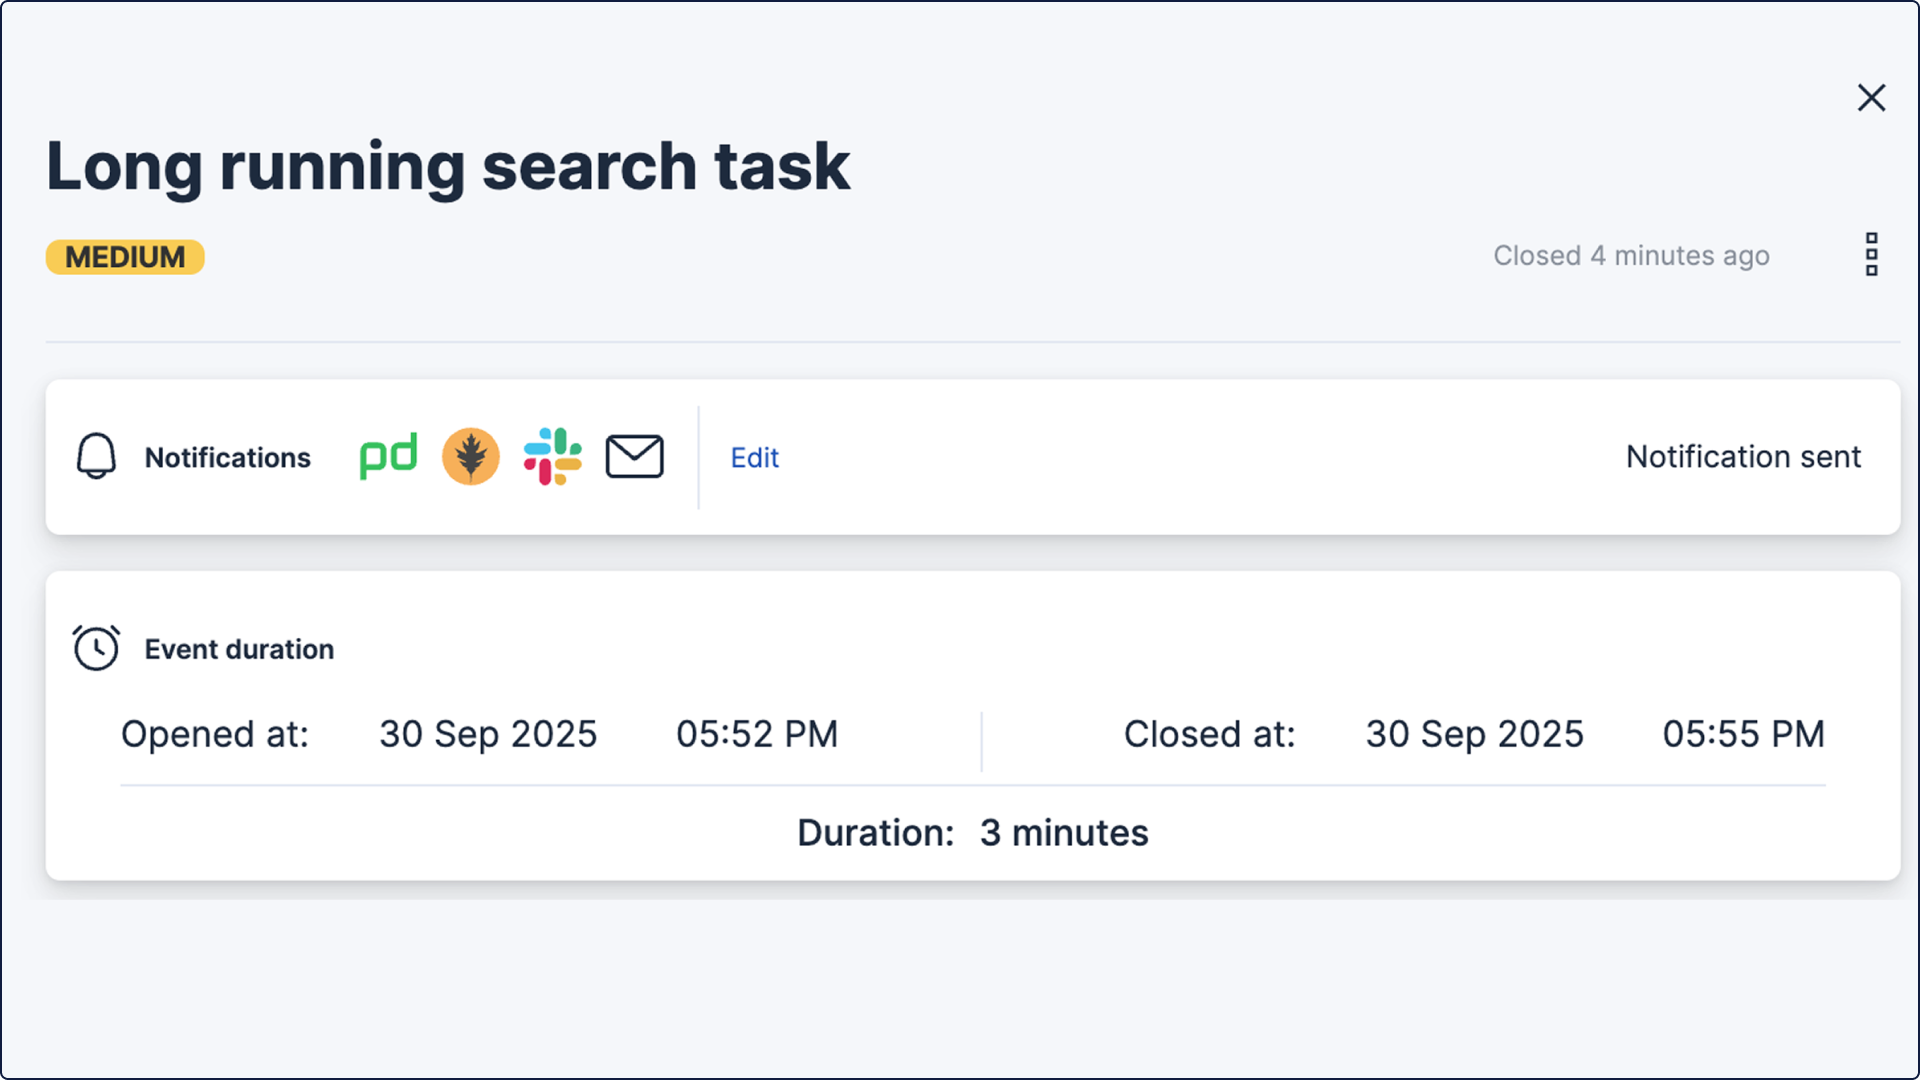Edit the notification channels
The width and height of the screenshot is (1920, 1080).
[754, 458]
